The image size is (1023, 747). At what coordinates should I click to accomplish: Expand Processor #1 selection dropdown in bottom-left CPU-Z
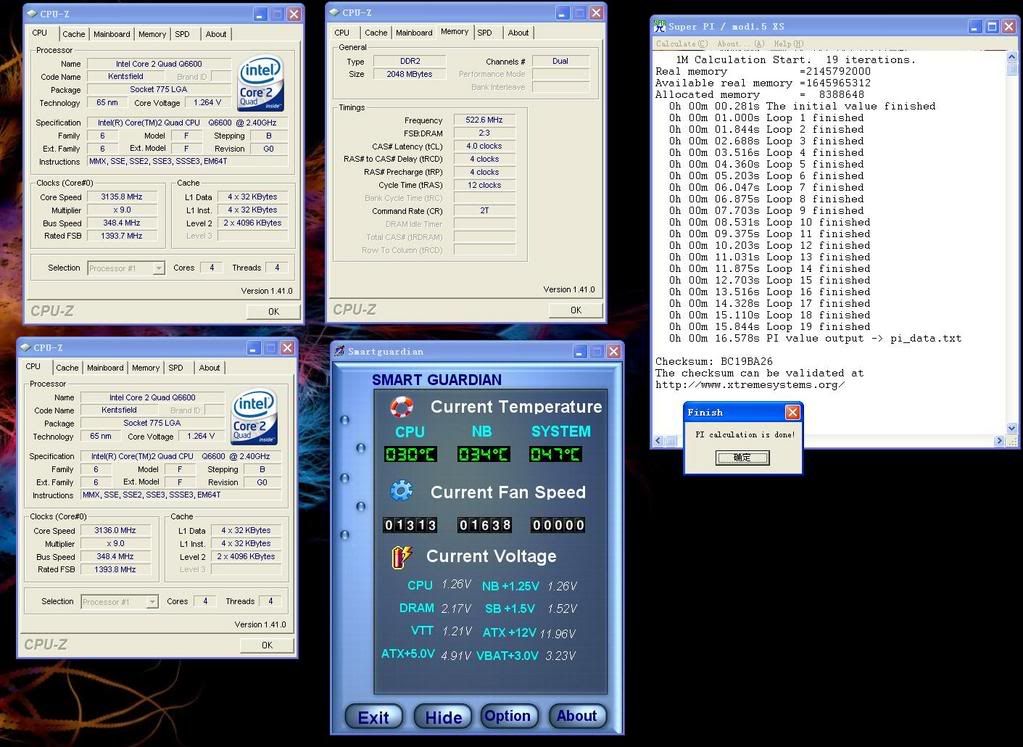point(119,602)
